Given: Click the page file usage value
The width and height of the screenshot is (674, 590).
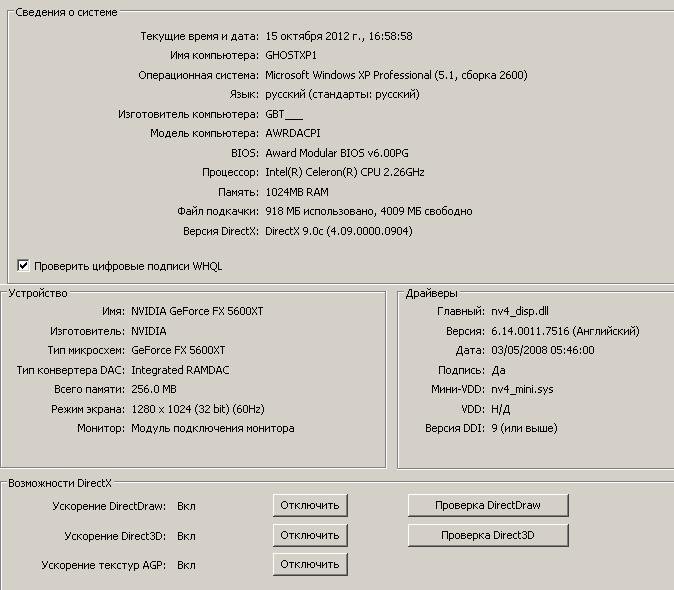Looking at the screenshot, I should [x=368, y=211].
